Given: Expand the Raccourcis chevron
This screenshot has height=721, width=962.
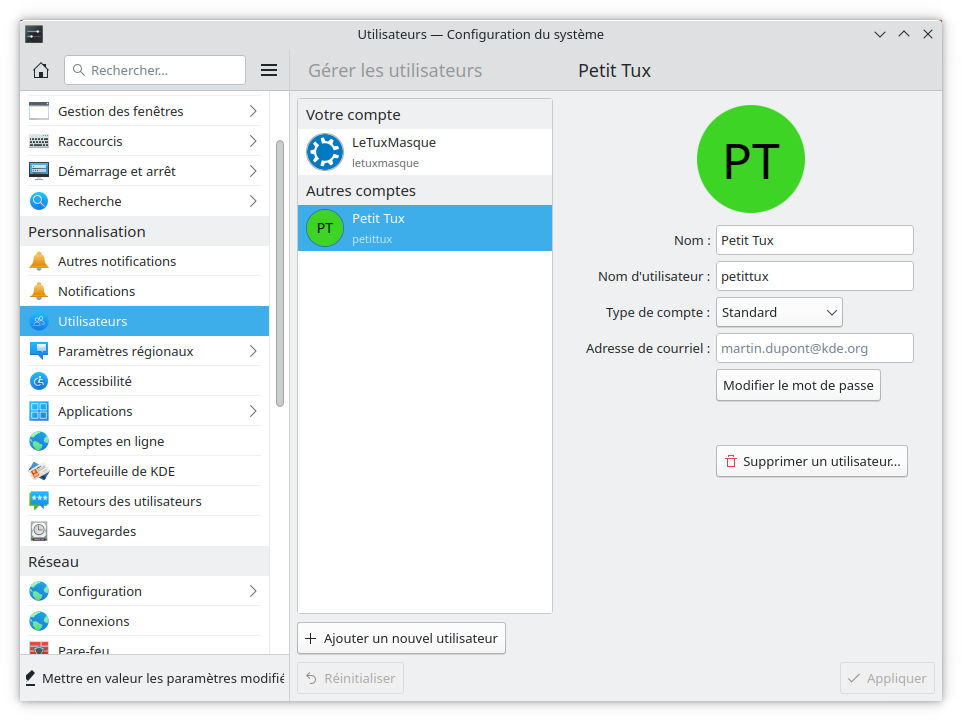Looking at the screenshot, I should pyautogui.click(x=253, y=141).
